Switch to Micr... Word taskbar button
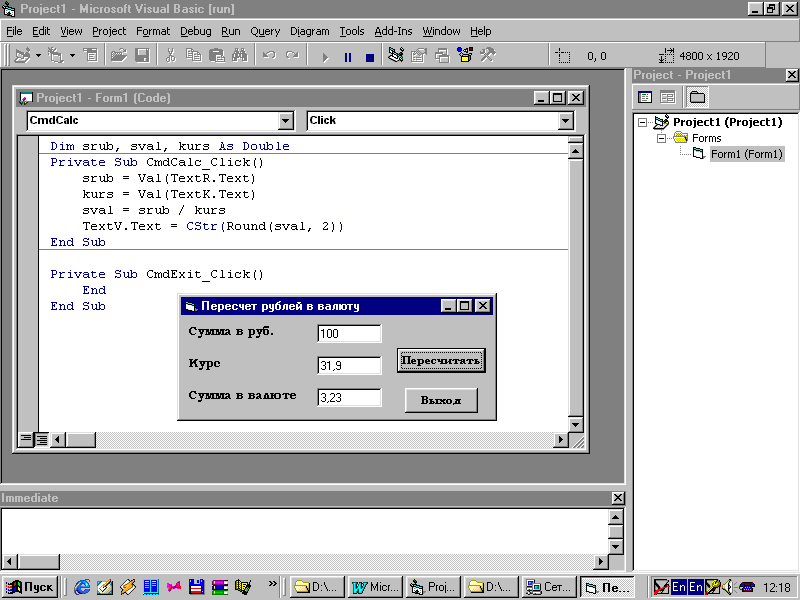 tap(375, 587)
